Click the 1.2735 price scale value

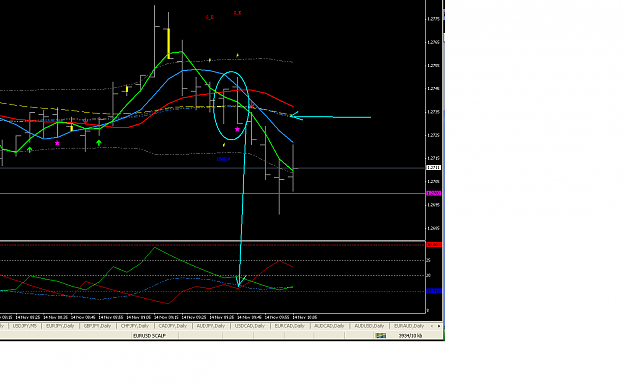click(x=434, y=112)
